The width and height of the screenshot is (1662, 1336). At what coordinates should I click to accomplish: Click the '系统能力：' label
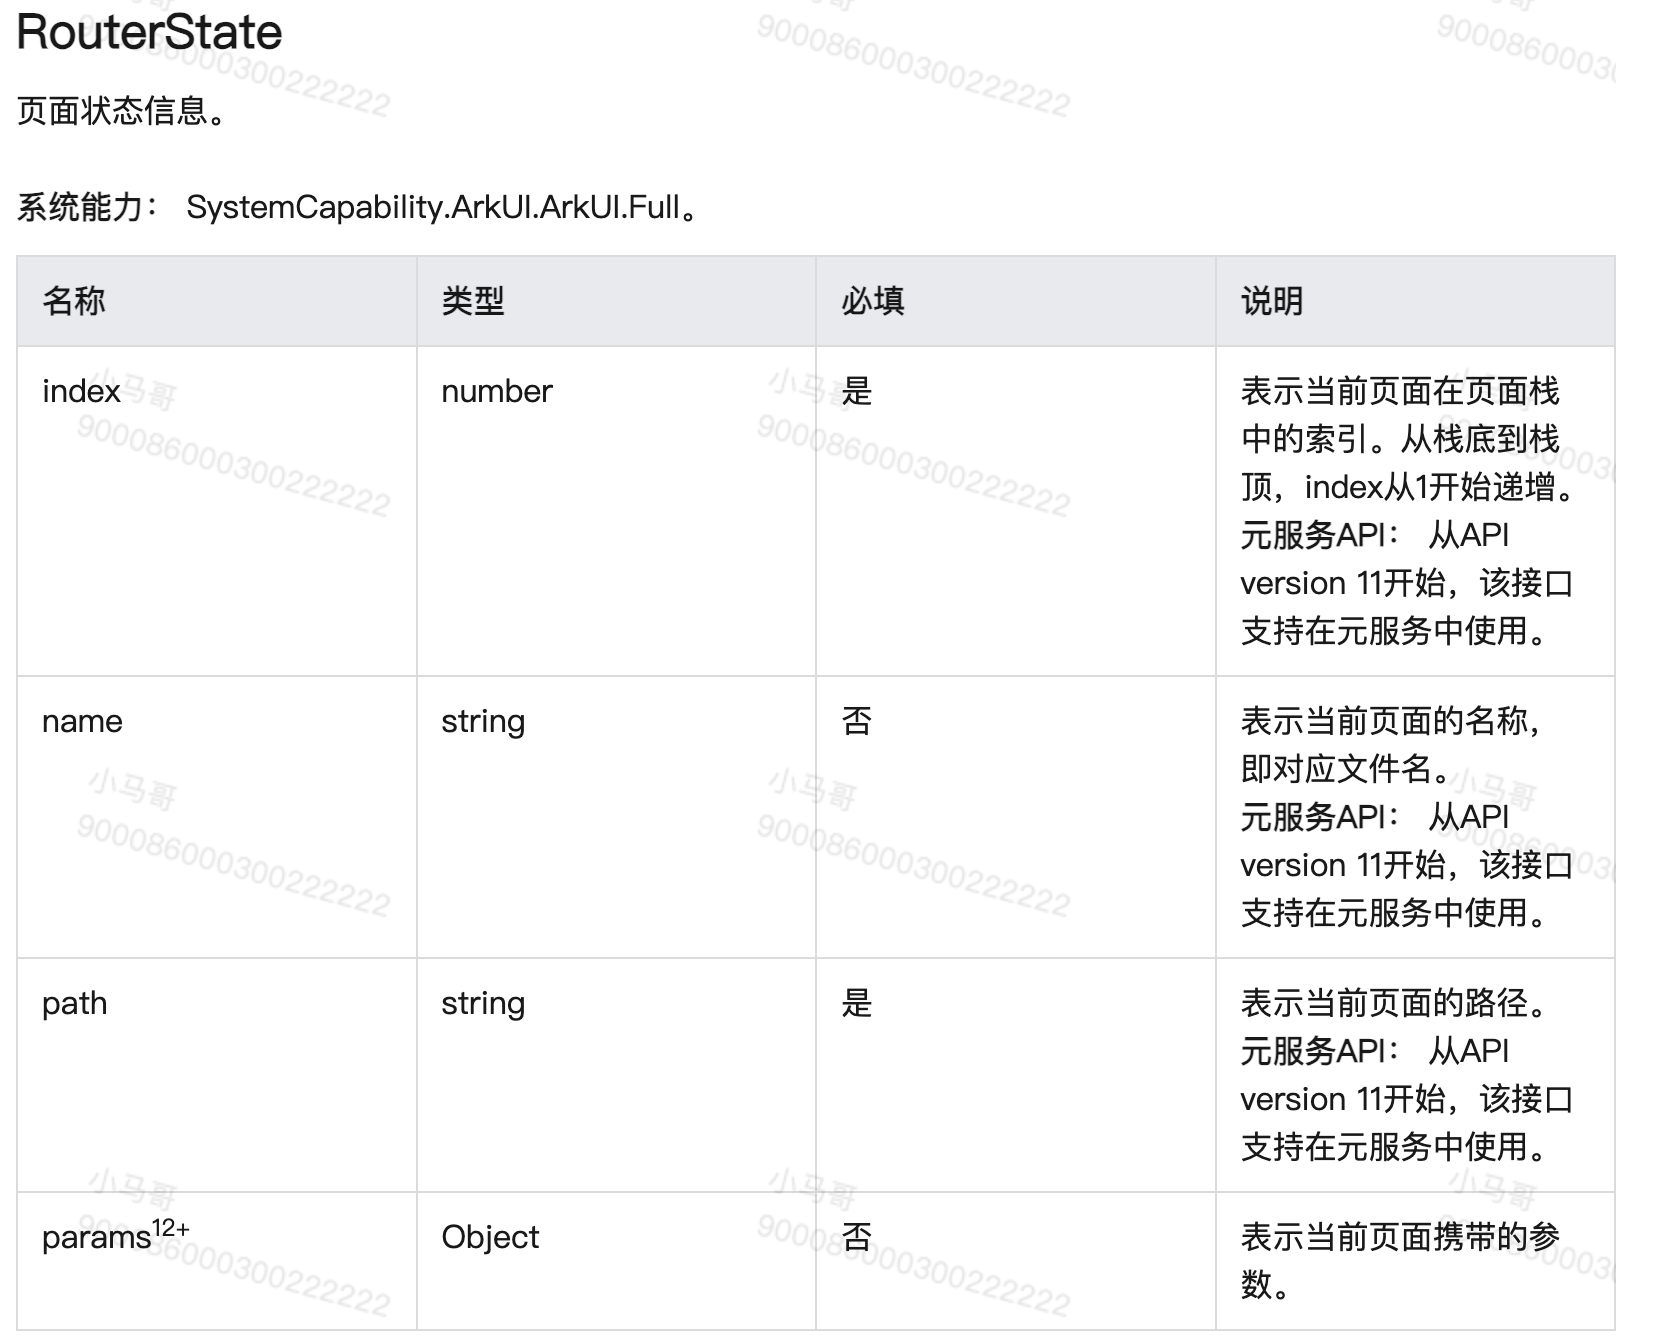pos(89,207)
